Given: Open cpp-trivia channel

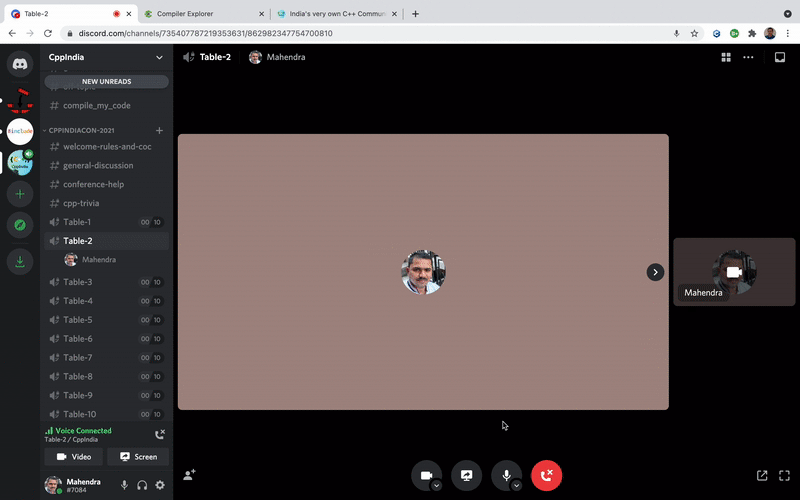Looking at the screenshot, I should 107,203.
